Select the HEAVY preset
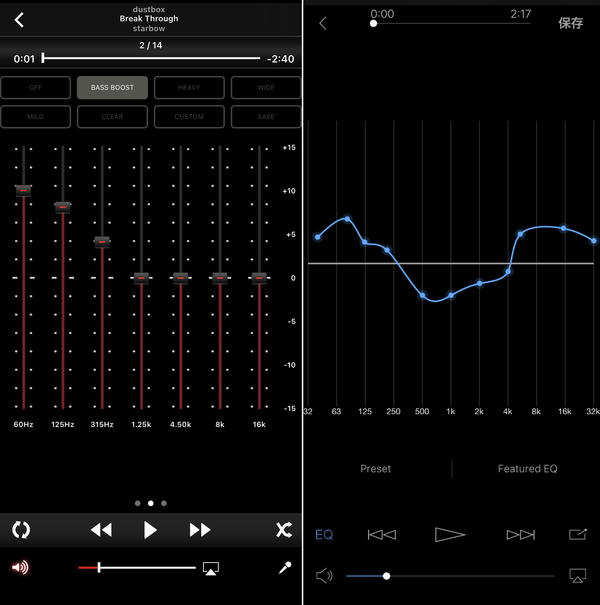The width and height of the screenshot is (600, 605). [x=189, y=88]
